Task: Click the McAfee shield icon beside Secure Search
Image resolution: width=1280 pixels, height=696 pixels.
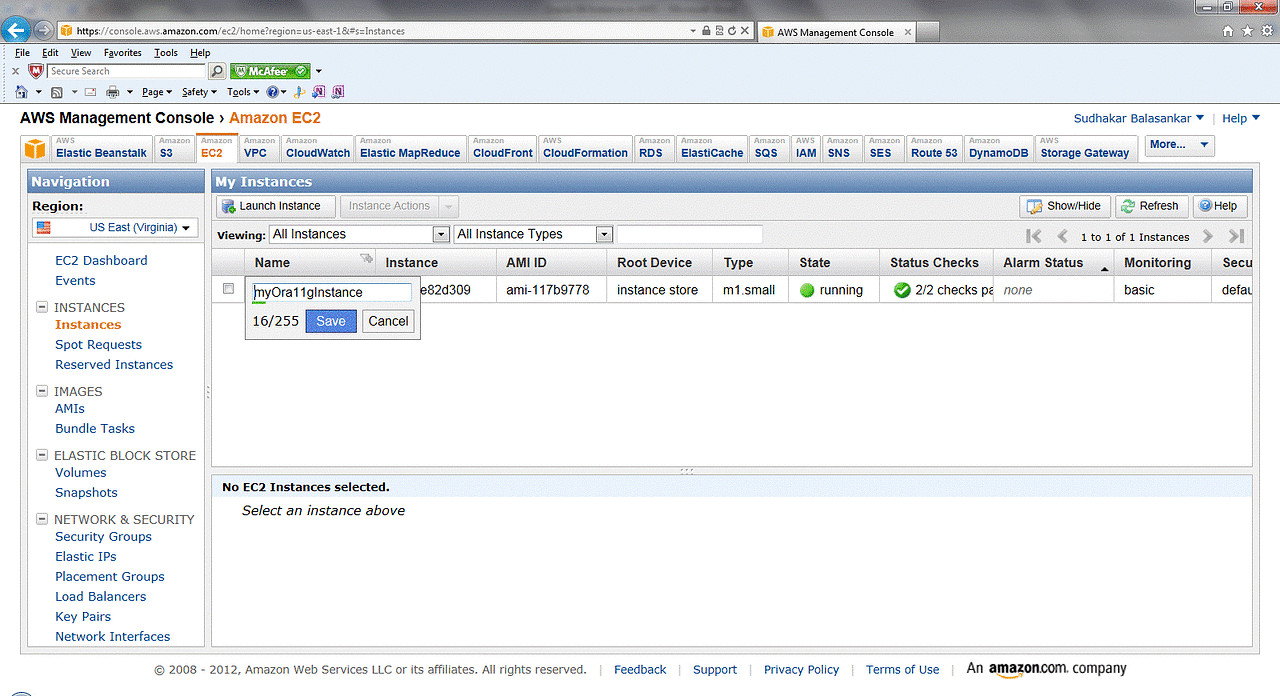Action: point(36,71)
